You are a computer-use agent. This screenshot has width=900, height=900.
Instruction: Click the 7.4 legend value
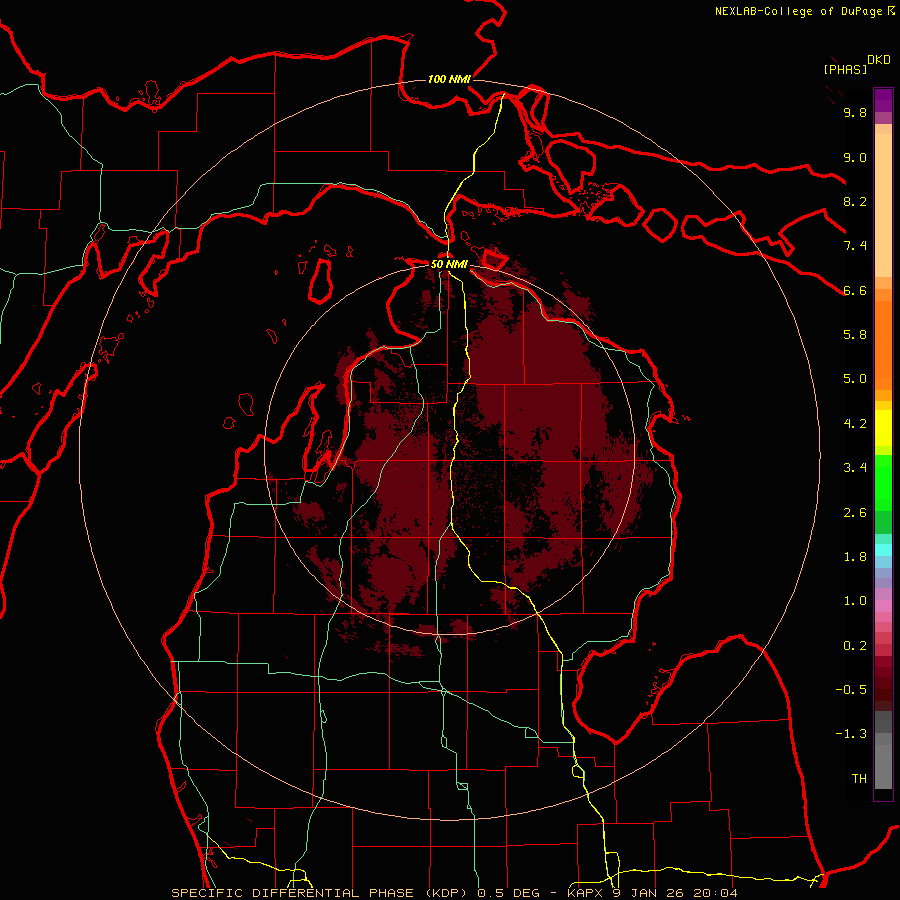coord(855,246)
